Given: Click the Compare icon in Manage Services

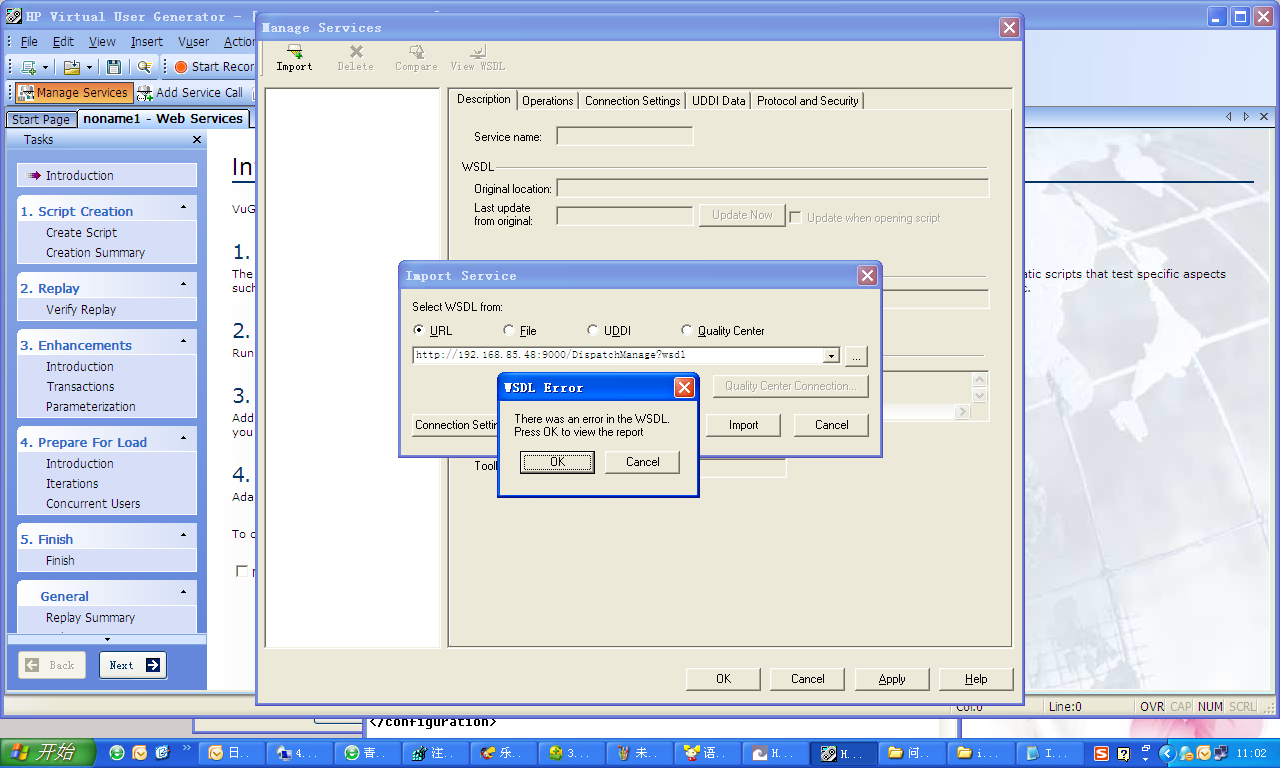Looking at the screenshot, I should [416, 58].
